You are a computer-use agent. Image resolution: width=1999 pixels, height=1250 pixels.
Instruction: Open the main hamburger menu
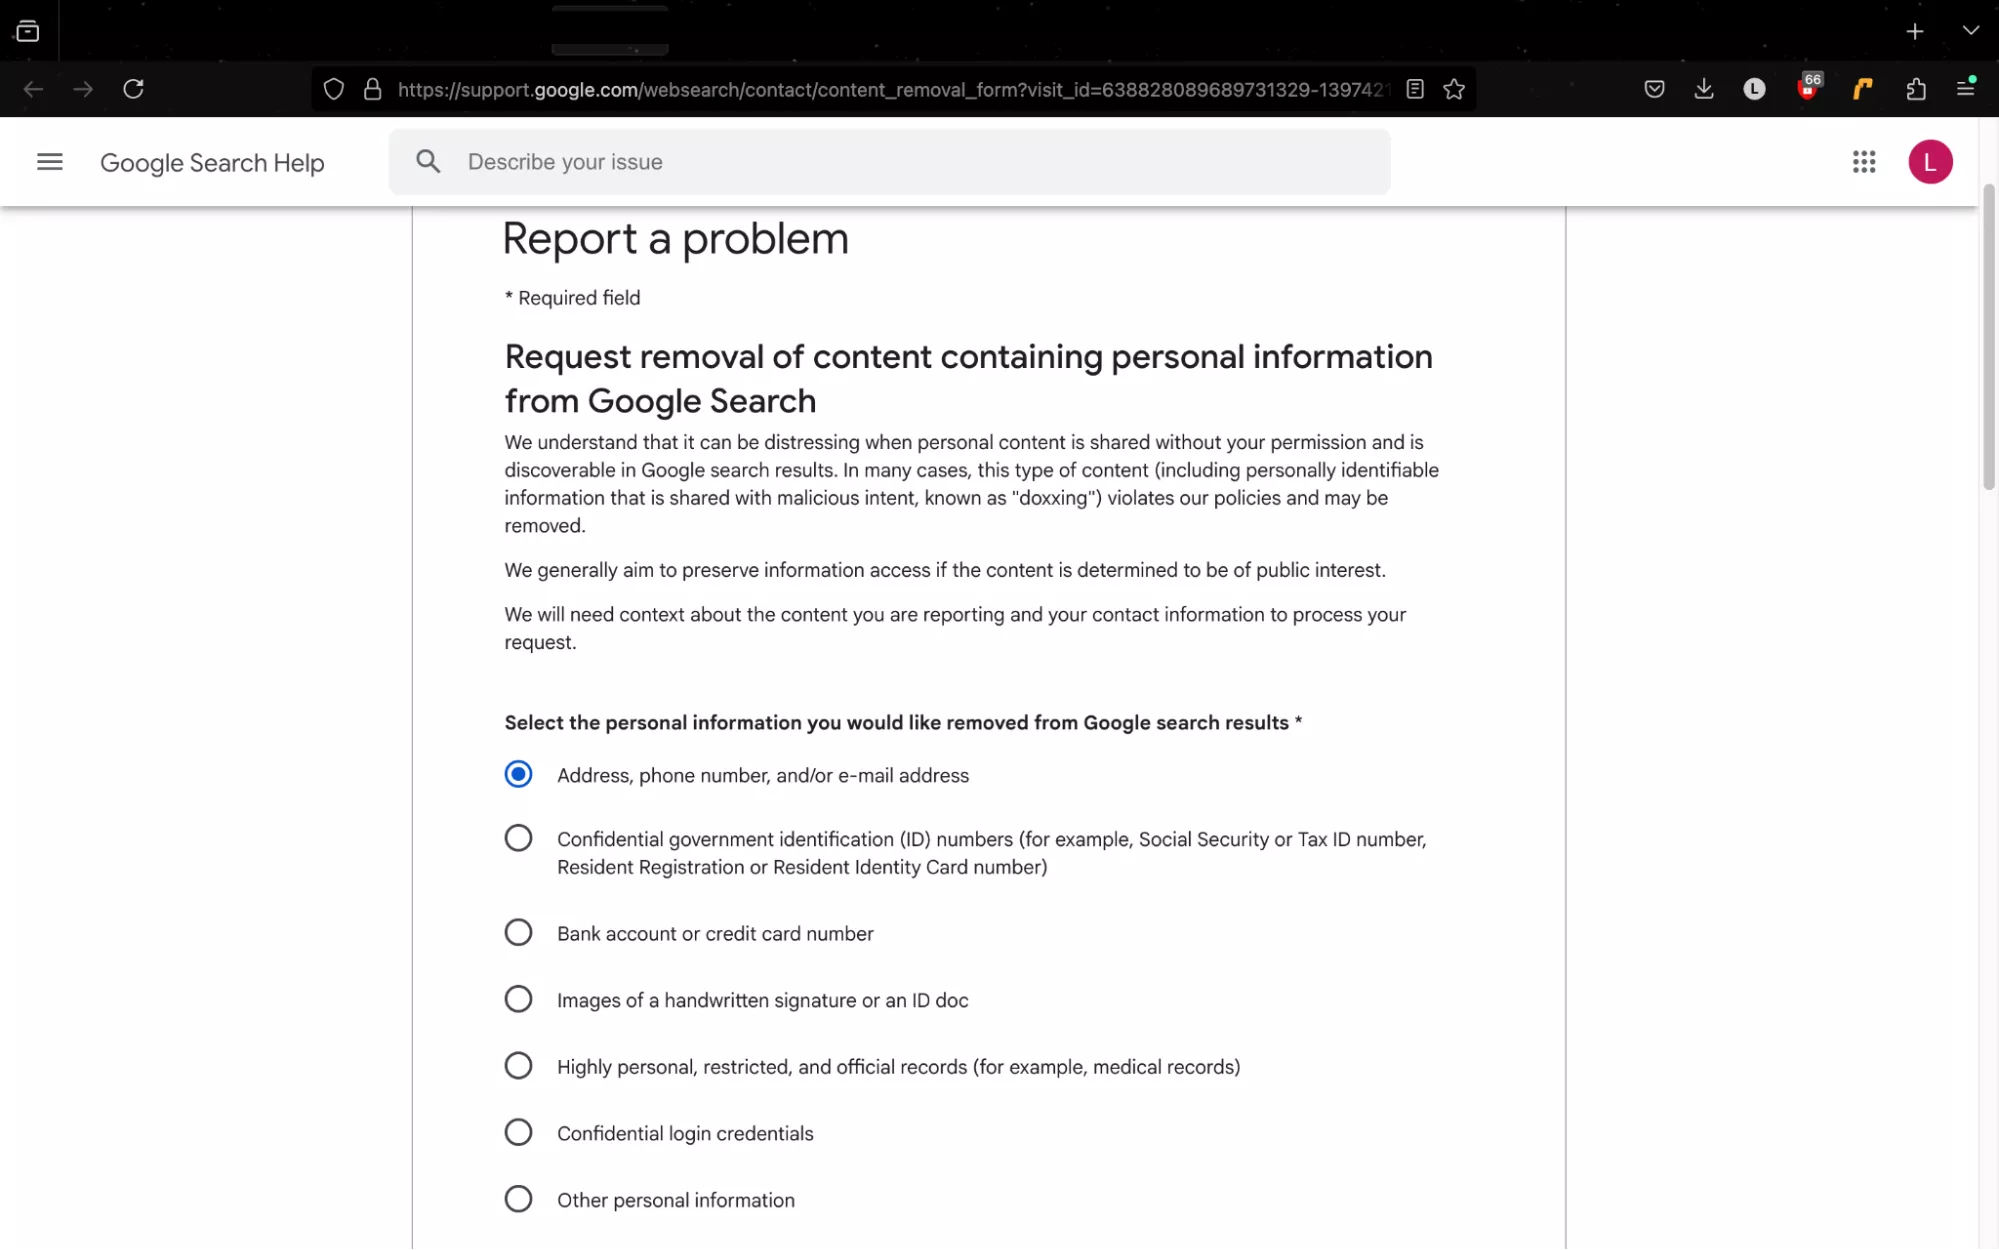(49, 162)
